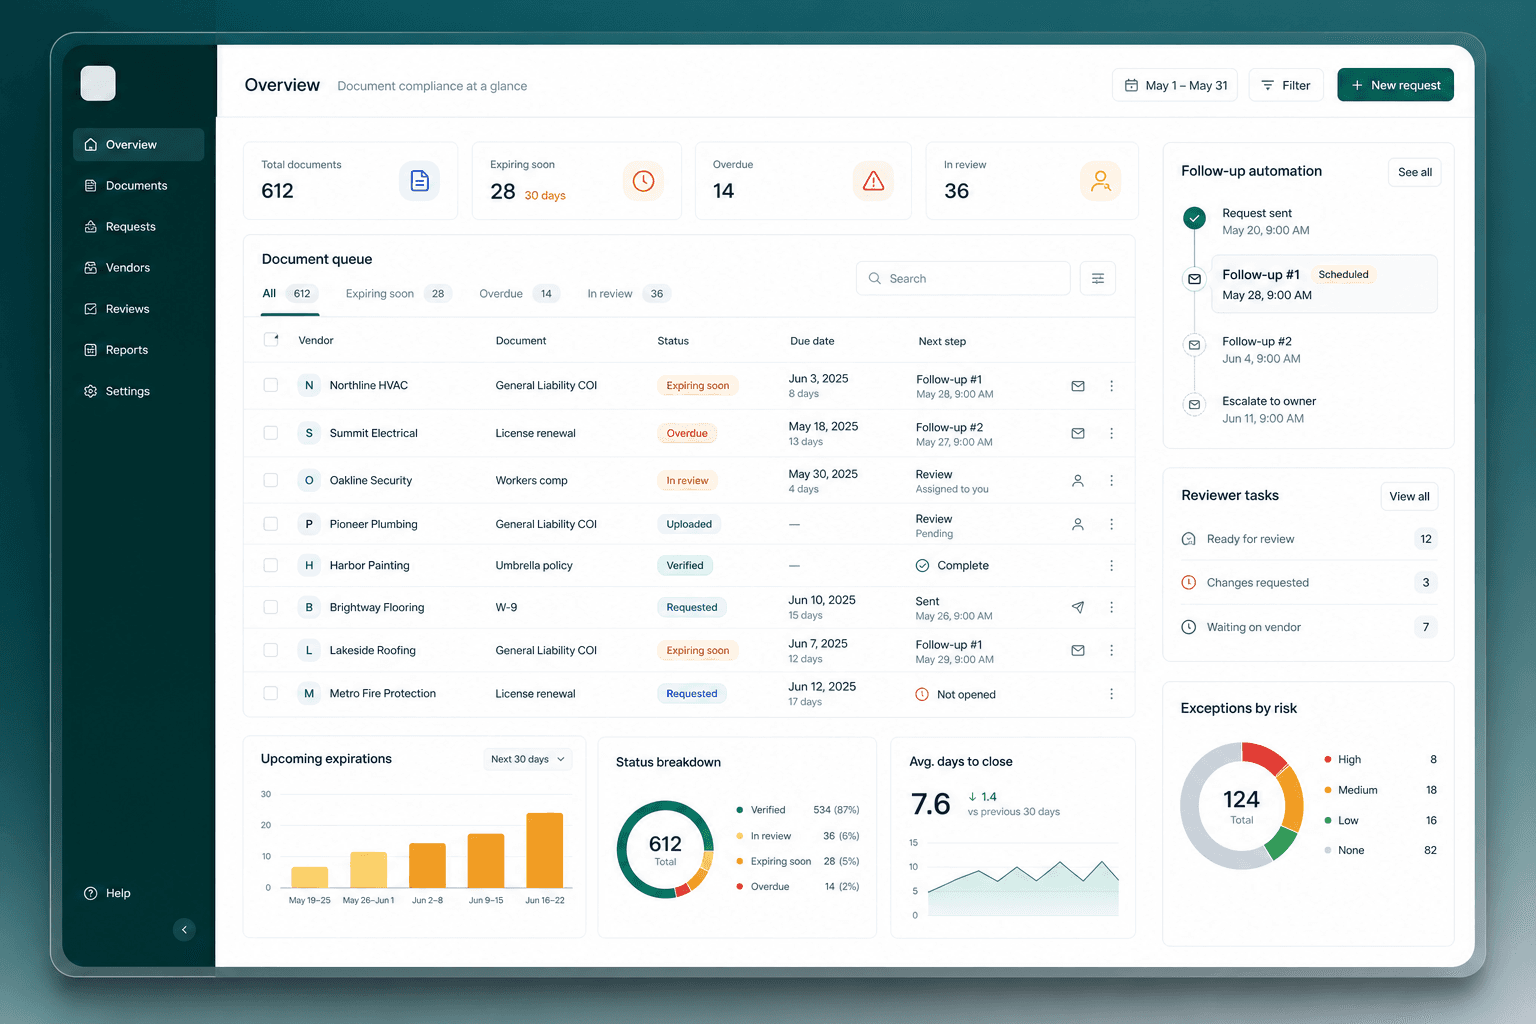1536x1024 pixels.
Task: Open the more menu for Summit Electrical
Action: pos(1111,433)
